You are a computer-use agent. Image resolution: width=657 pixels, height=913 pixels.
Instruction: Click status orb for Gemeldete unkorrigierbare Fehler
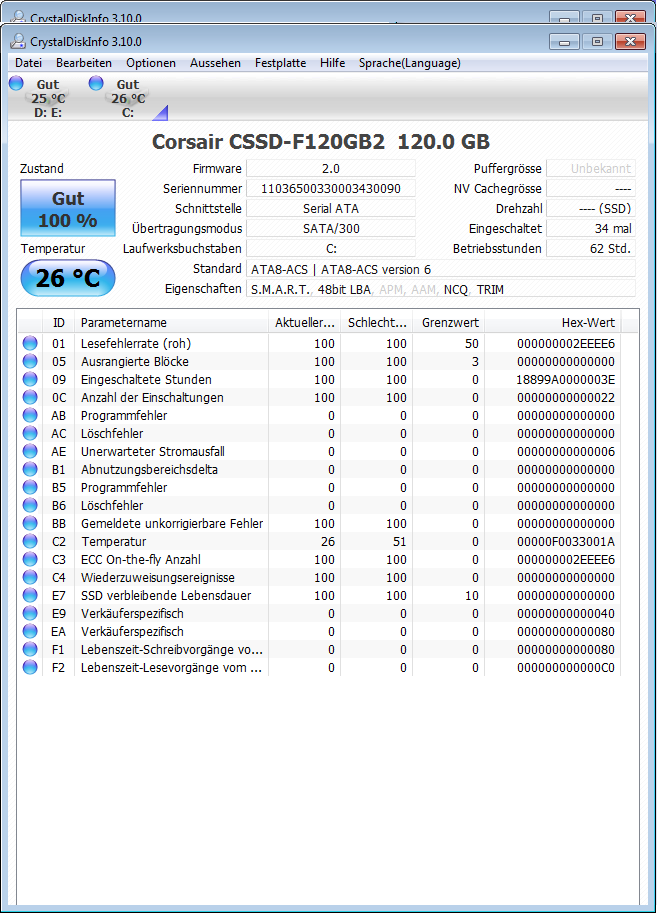click(30, 523)
